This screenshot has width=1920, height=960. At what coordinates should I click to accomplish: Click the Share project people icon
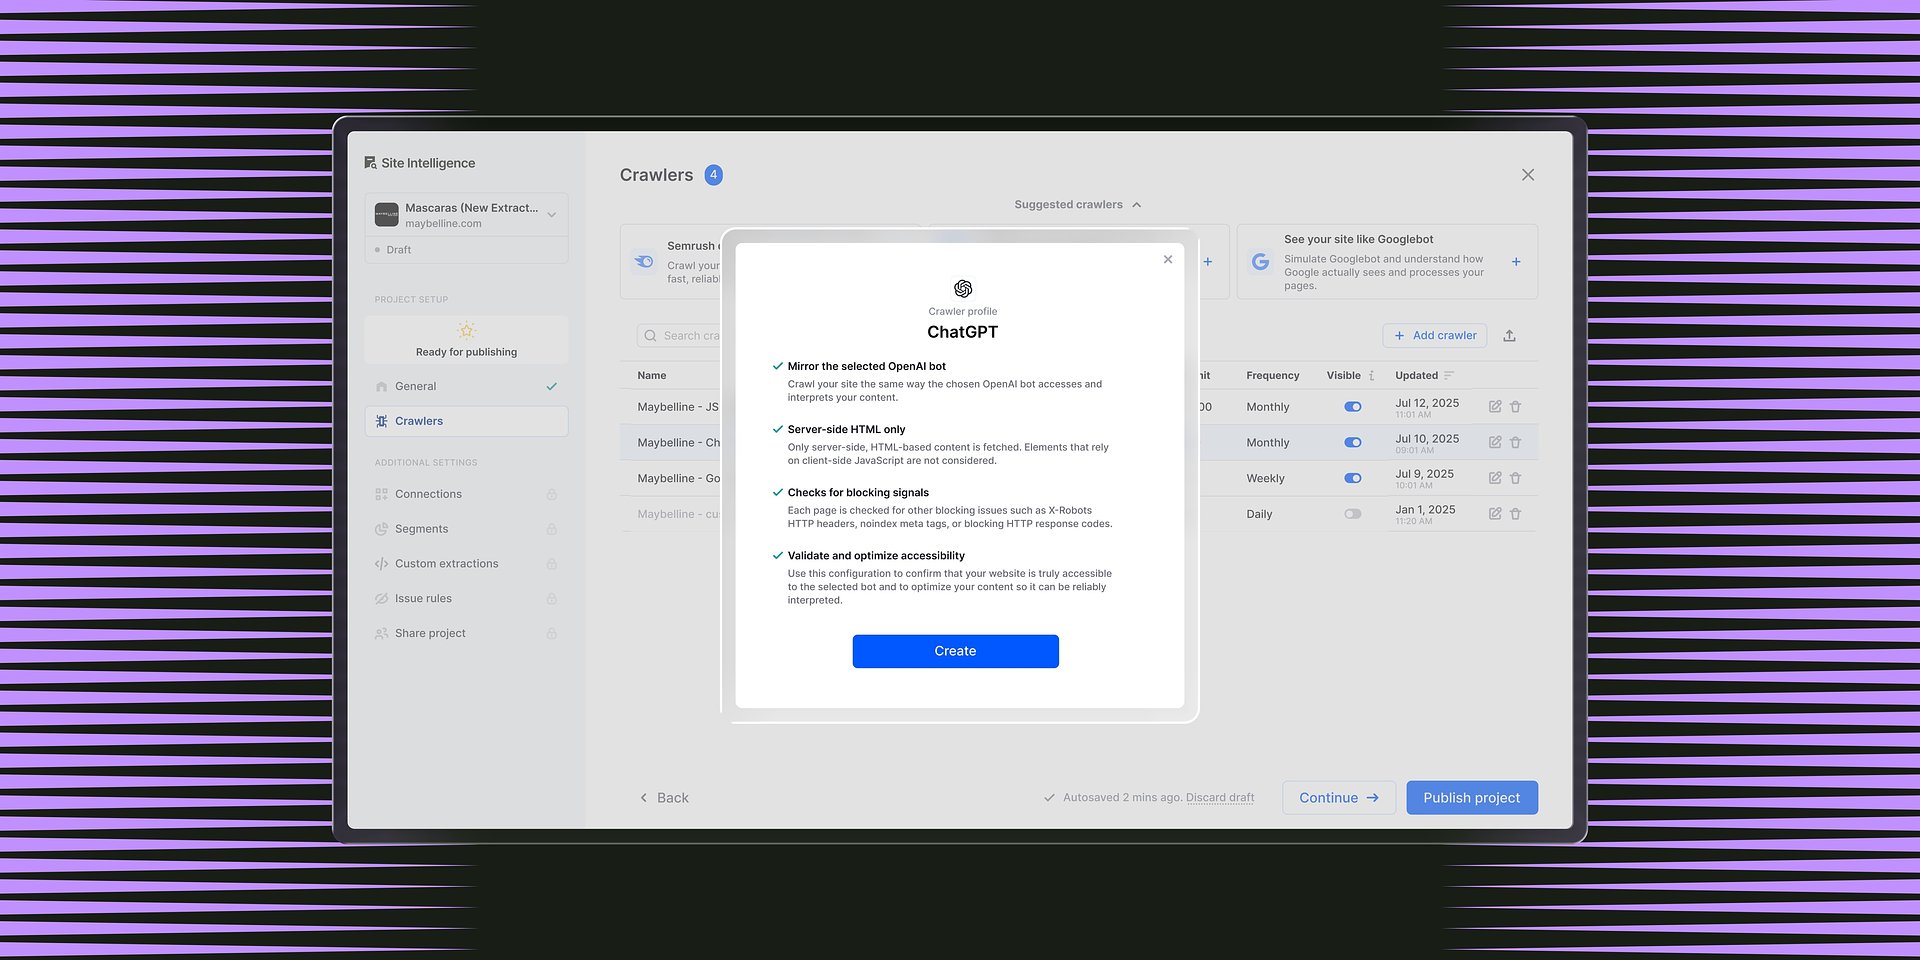click(x=382, y=633)
